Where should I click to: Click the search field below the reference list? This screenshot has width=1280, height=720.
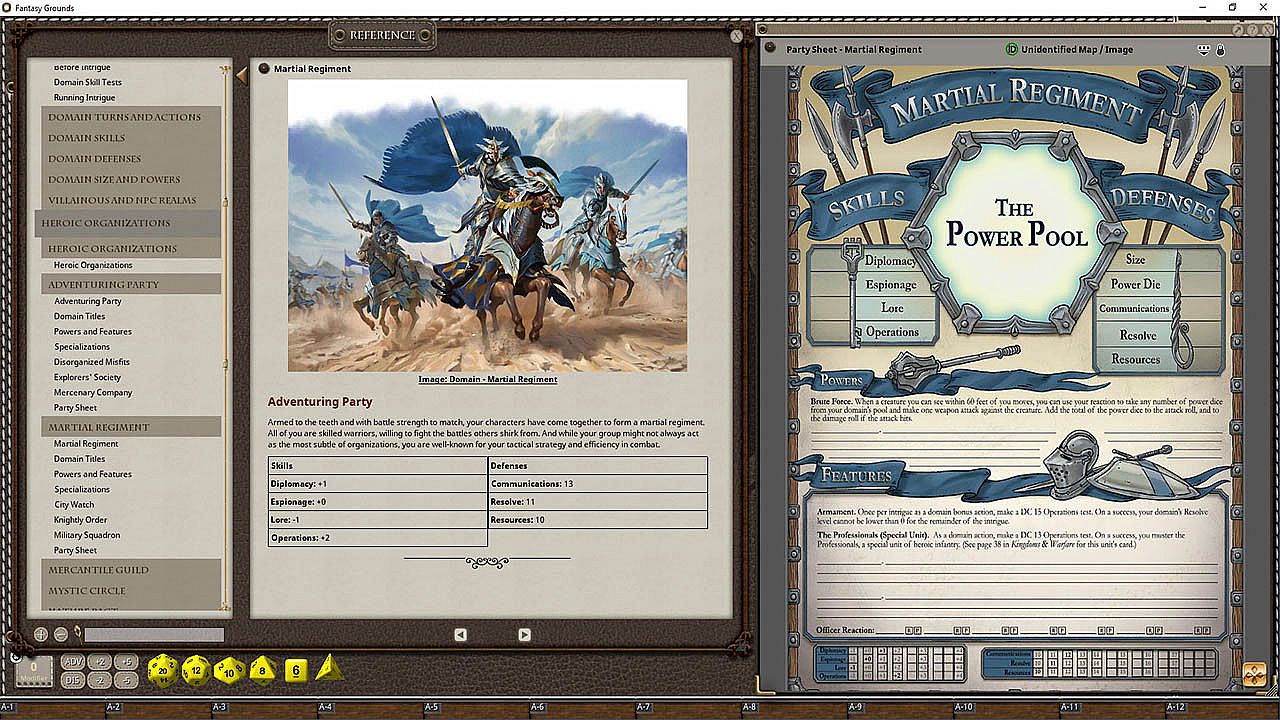tap(154, 634)
